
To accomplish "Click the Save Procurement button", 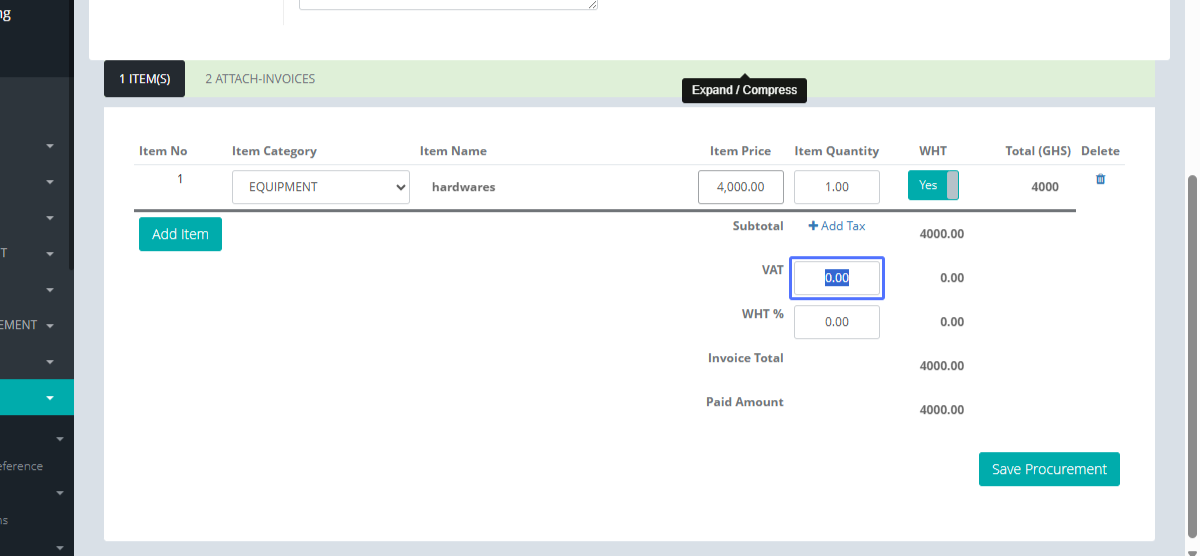I will coord(1049,469).
